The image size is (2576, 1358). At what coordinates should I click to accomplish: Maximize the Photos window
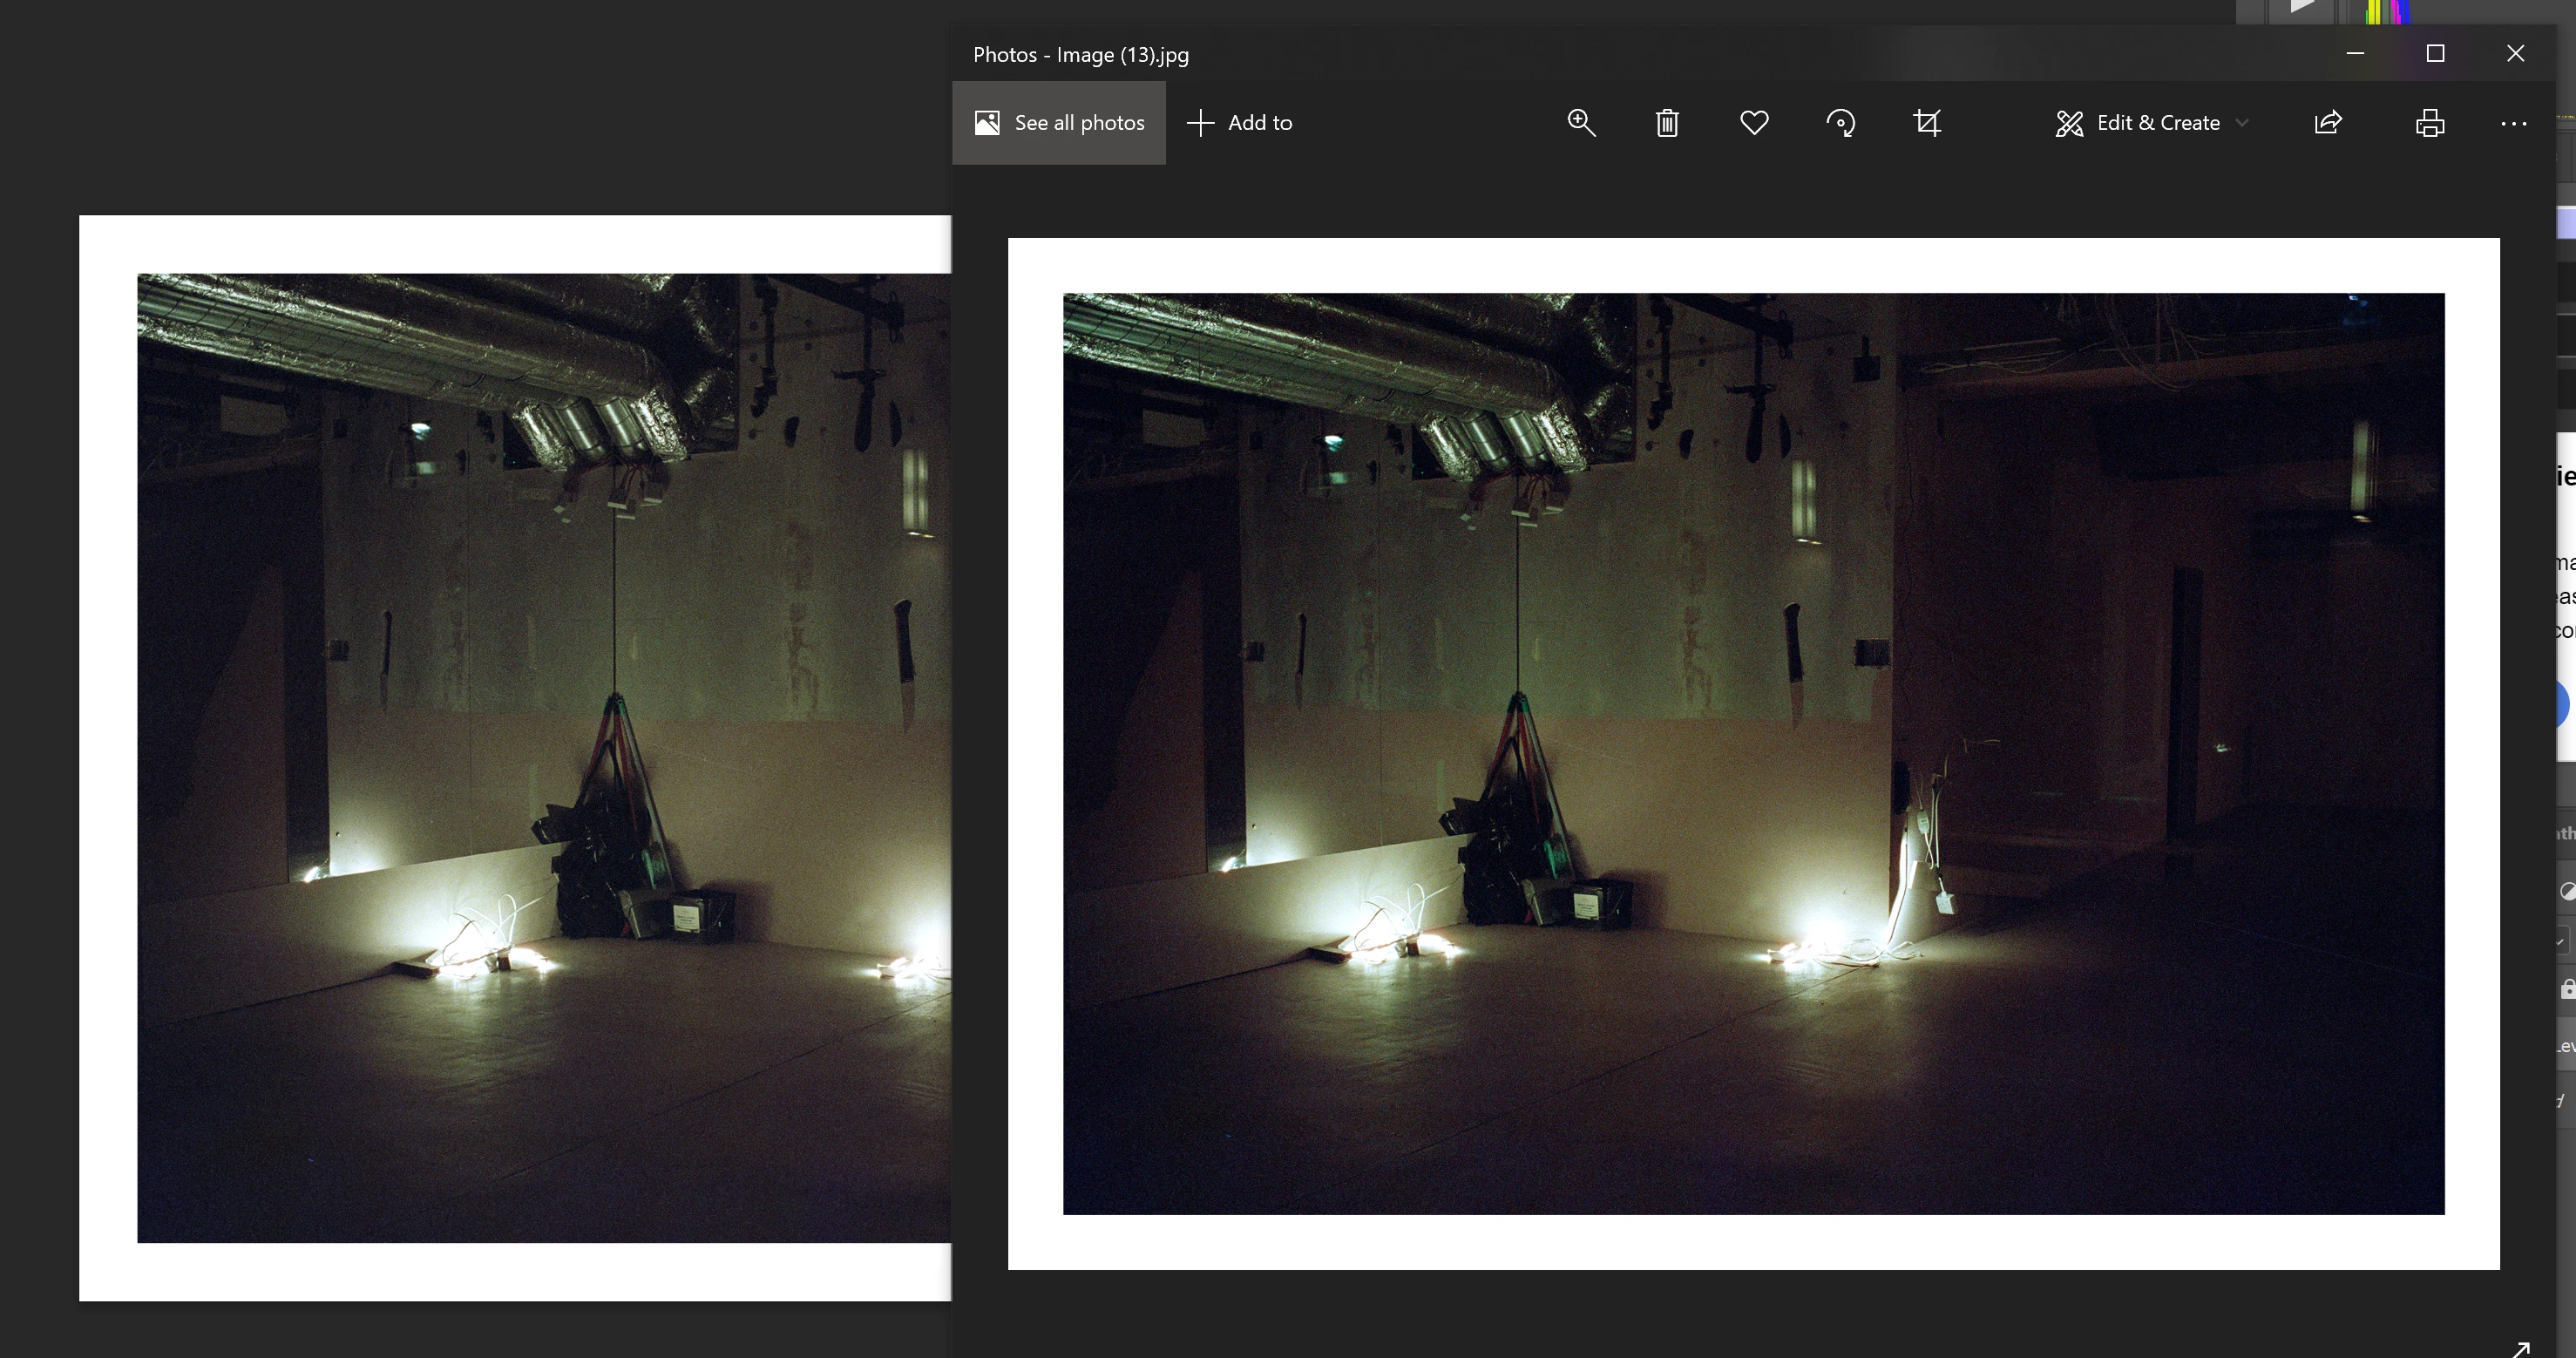click(2435, 54)
